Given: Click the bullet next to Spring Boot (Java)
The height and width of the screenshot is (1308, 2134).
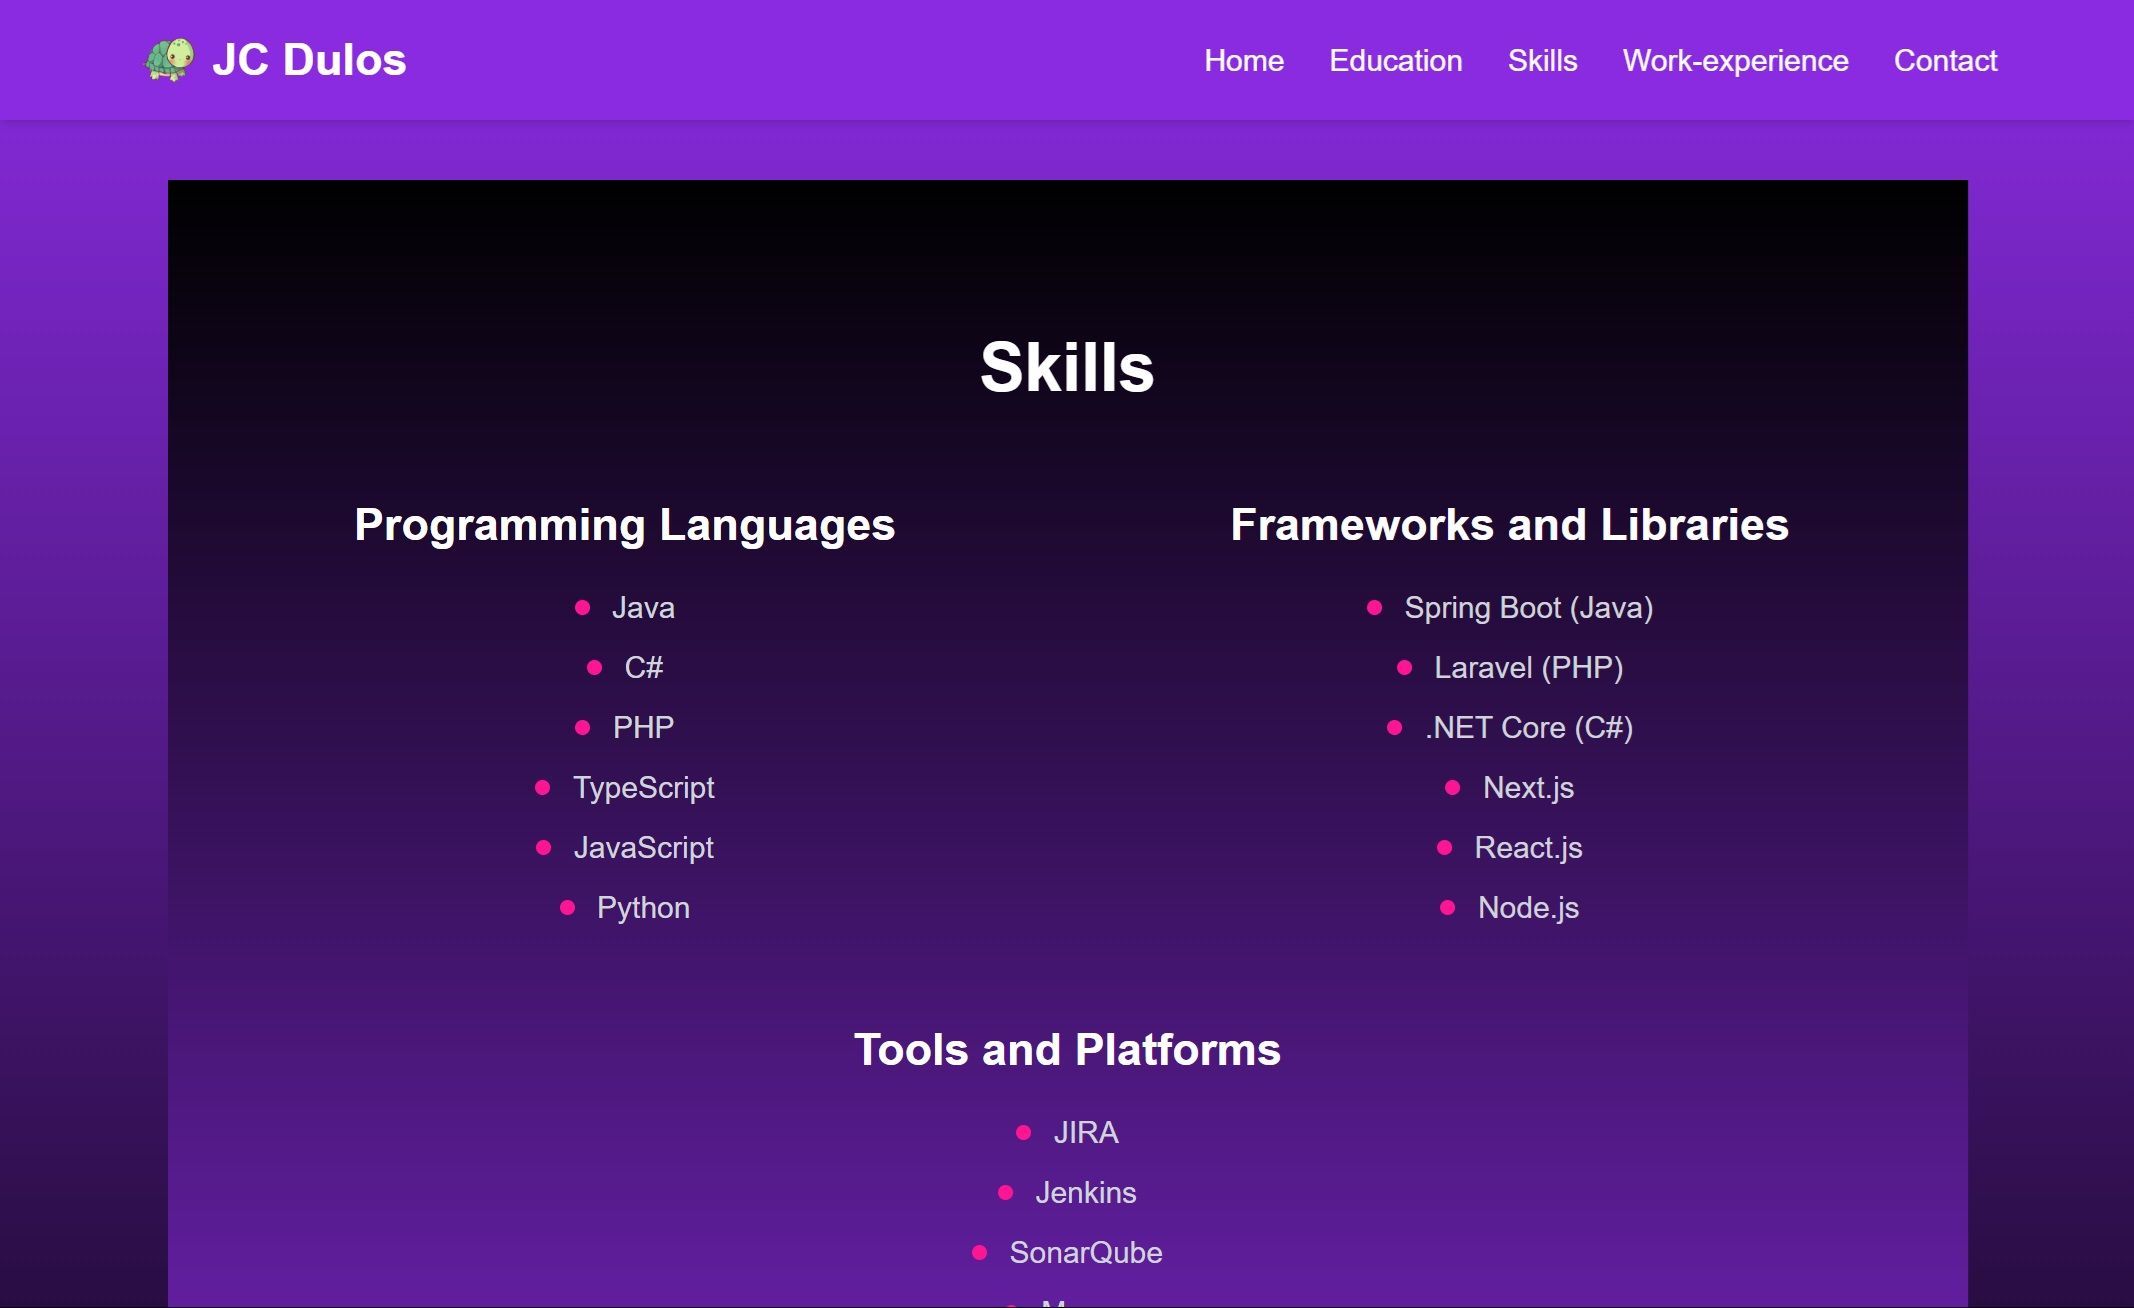Looking at the screenshot, I should click(1375, 608).
